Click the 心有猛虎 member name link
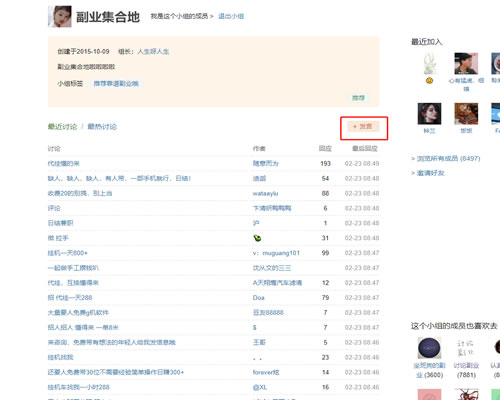This screenshot has height=400, width=500. click(x=466, y=85)
